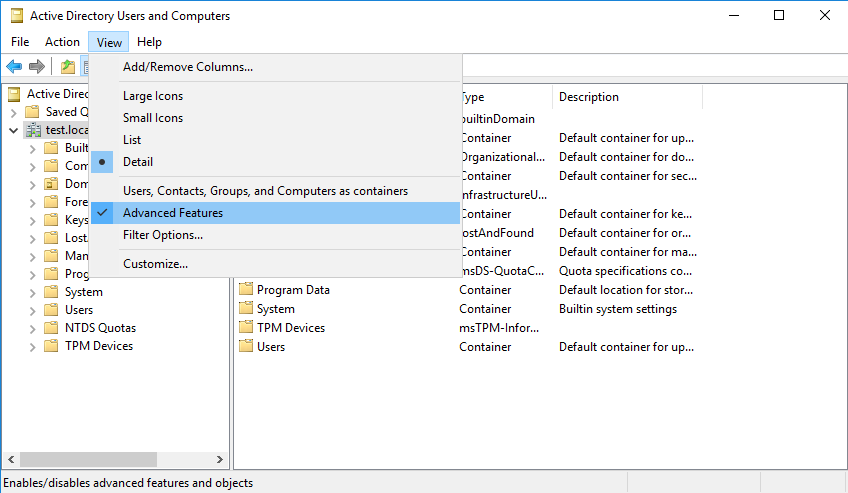Switch to Large Icons view
The image size is (848, 493).
coord(153,96)
